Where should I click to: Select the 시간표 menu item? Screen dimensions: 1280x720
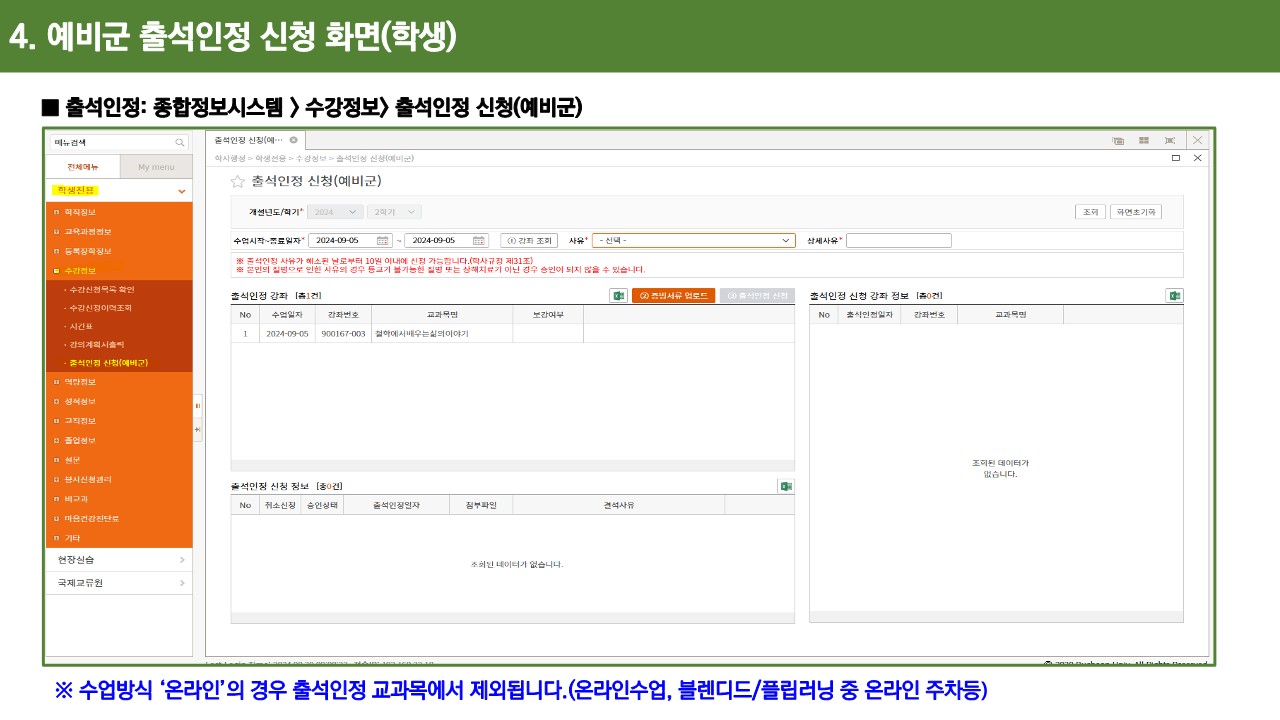pos(80,326)
